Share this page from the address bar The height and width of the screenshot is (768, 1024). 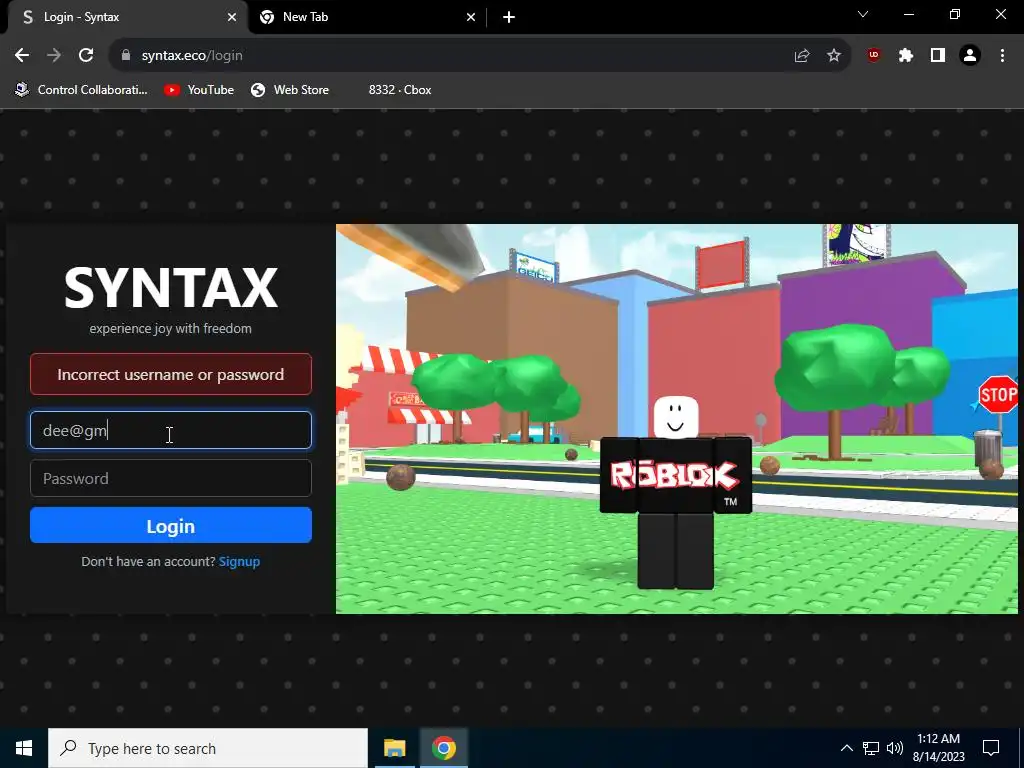(x=802, y=56)
